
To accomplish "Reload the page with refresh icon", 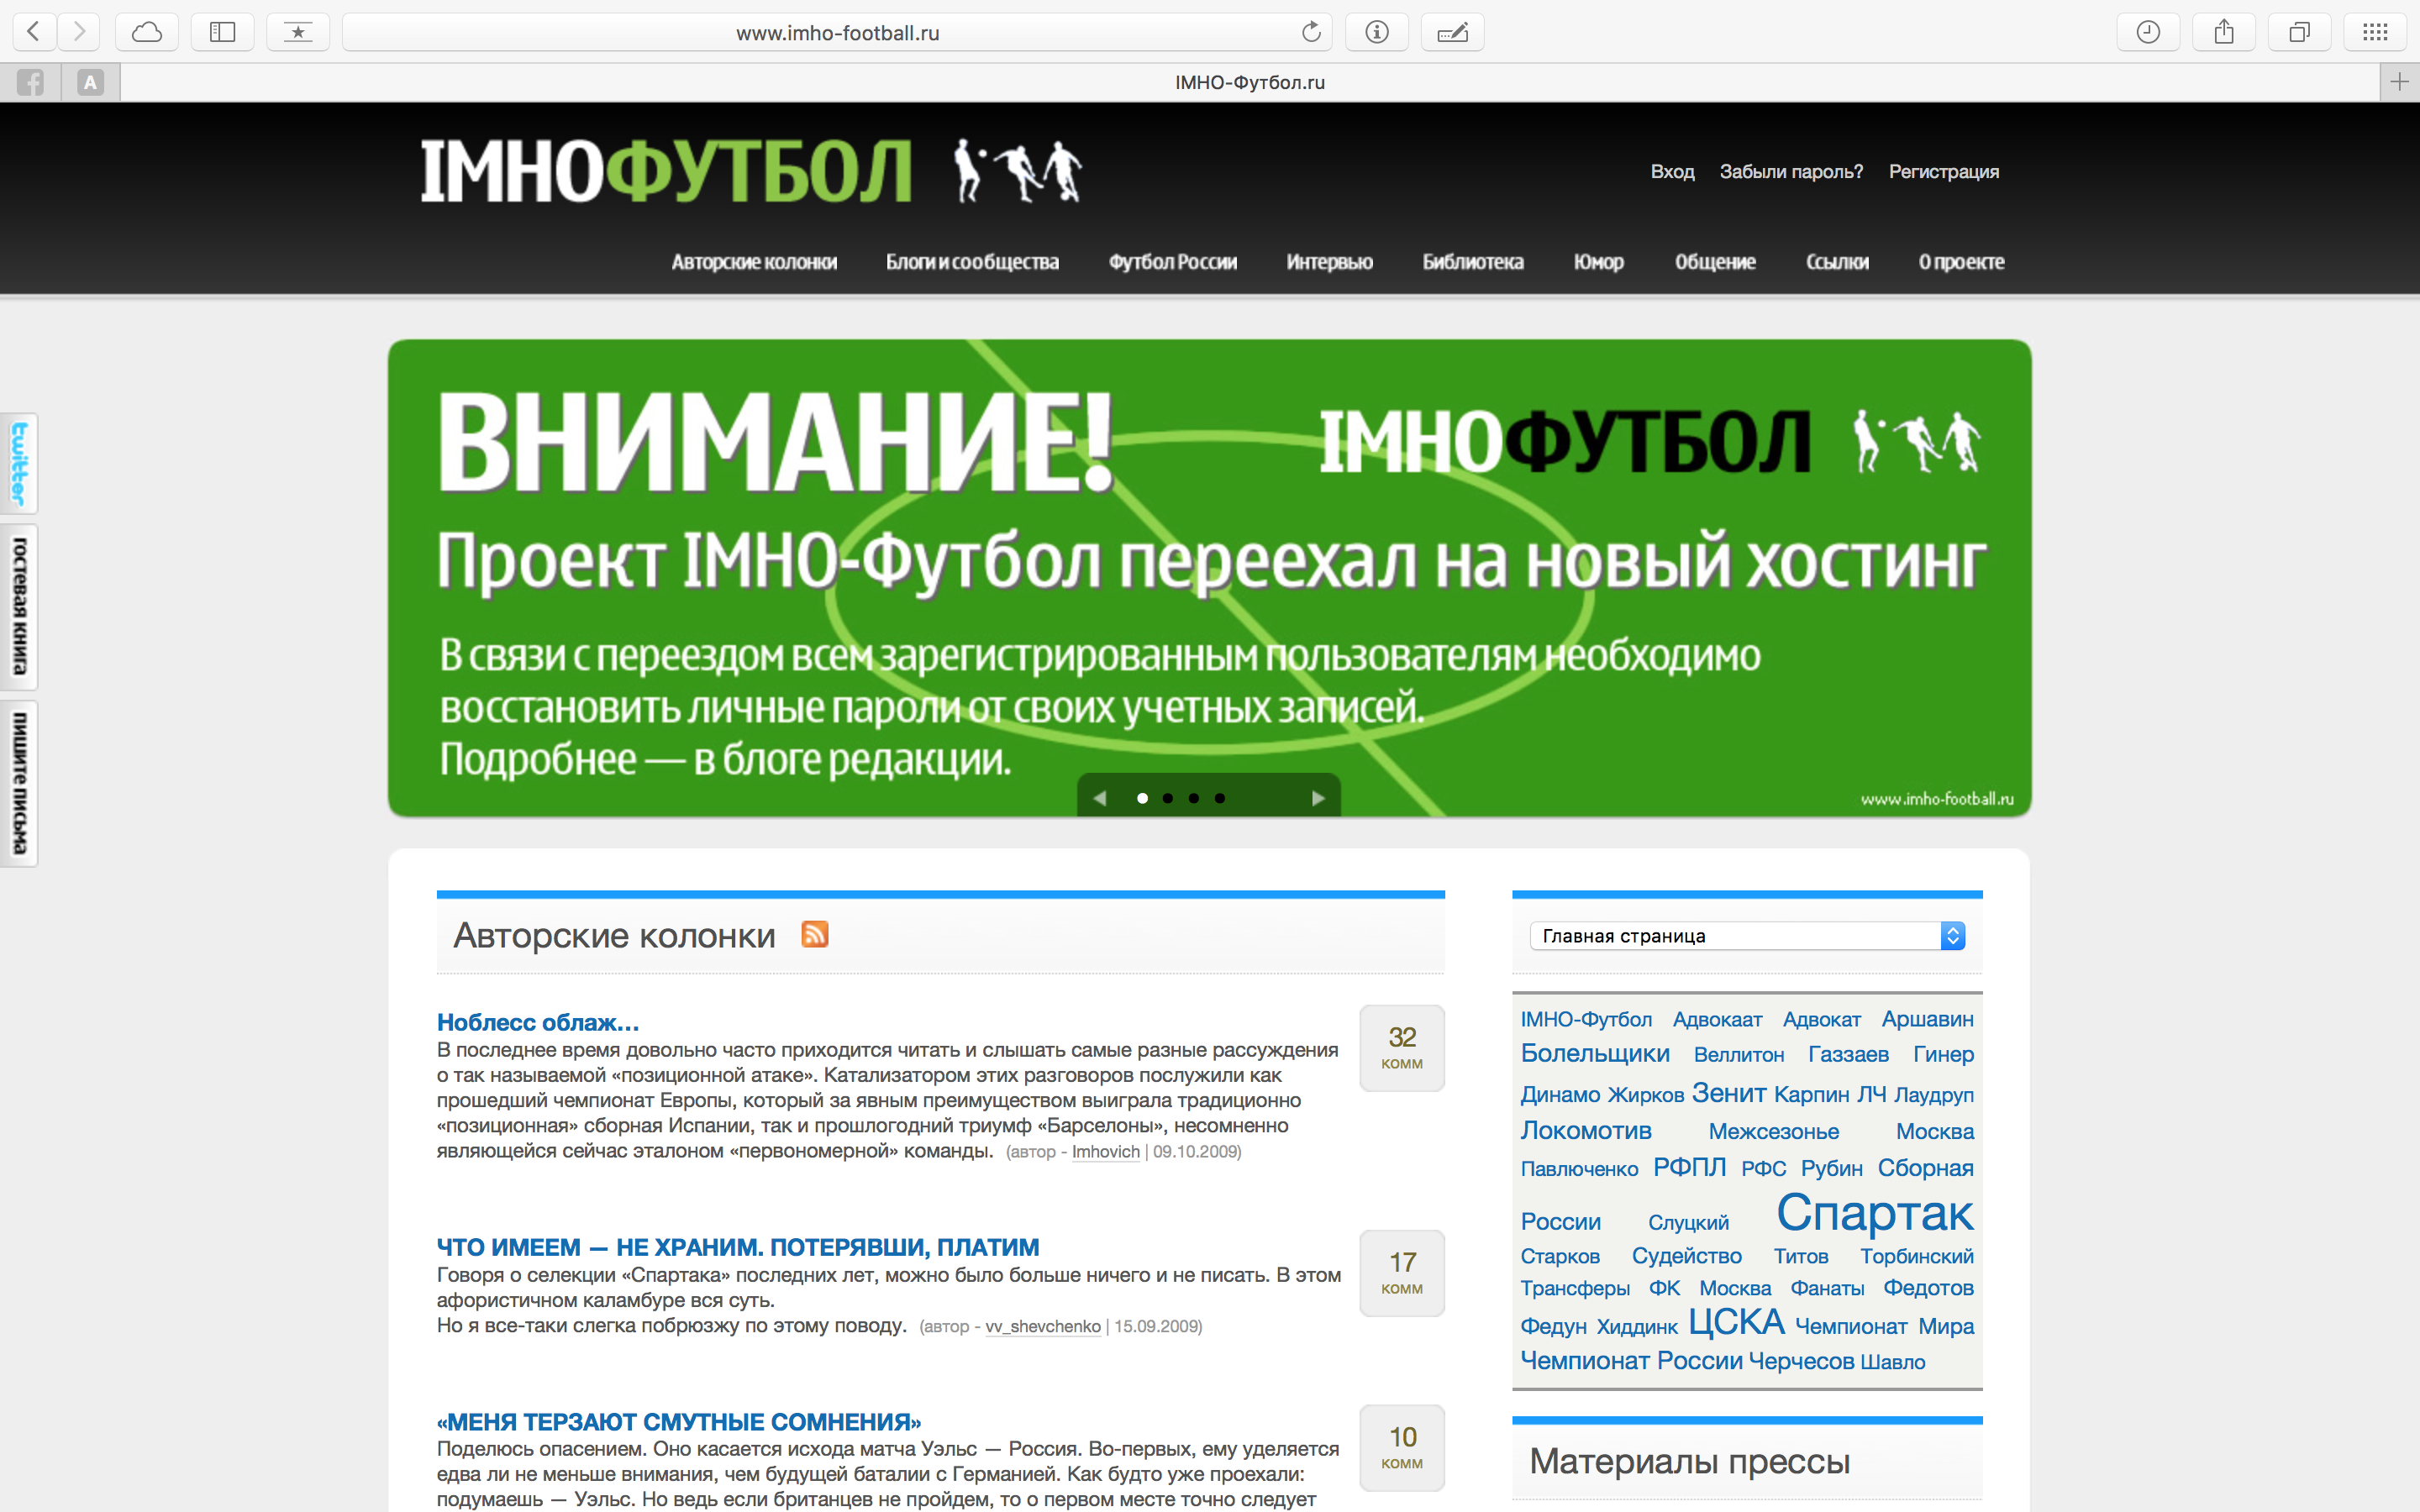I will point(1311,32).
